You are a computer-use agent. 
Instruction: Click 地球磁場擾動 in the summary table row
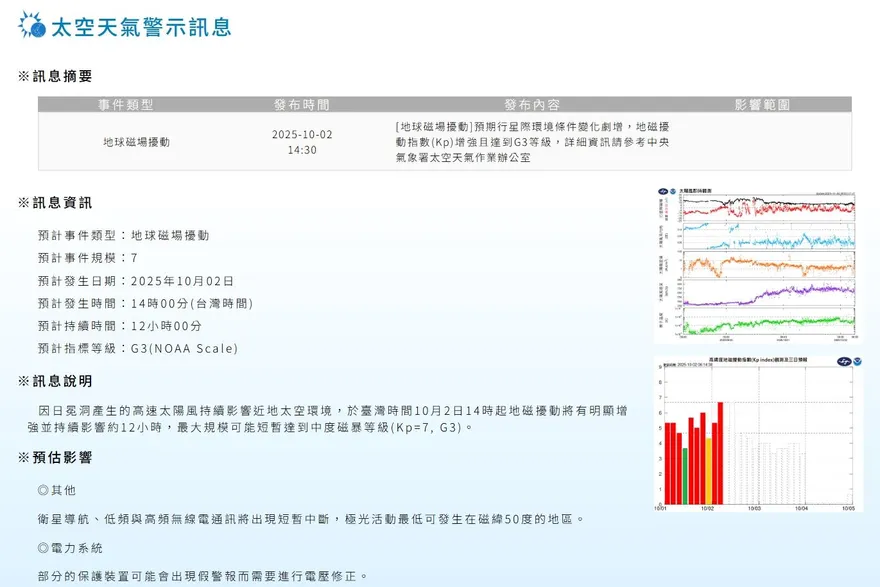coord(137,142)
